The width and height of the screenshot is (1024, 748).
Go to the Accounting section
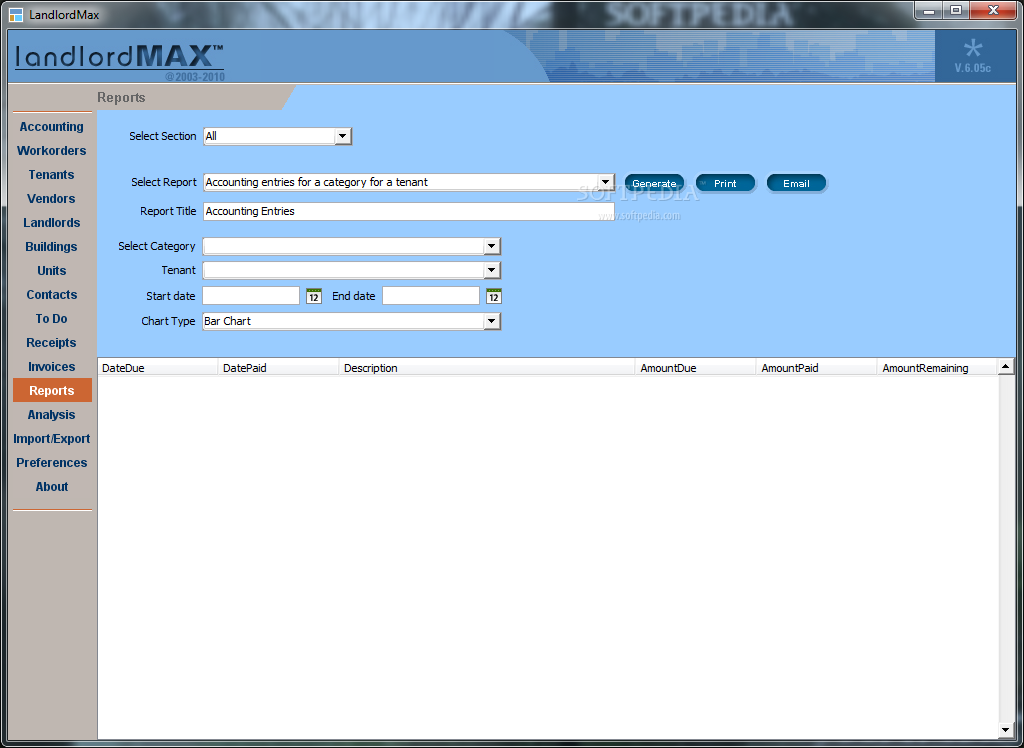point(52,127)
